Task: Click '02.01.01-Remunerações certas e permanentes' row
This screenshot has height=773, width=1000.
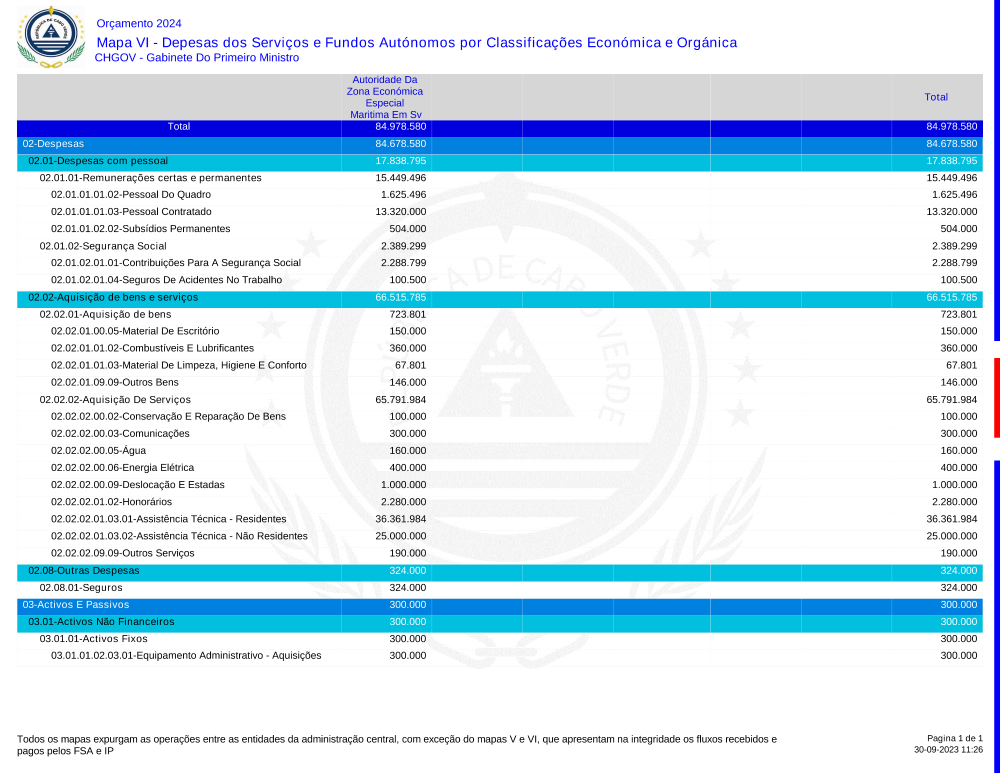Action: 150,178
